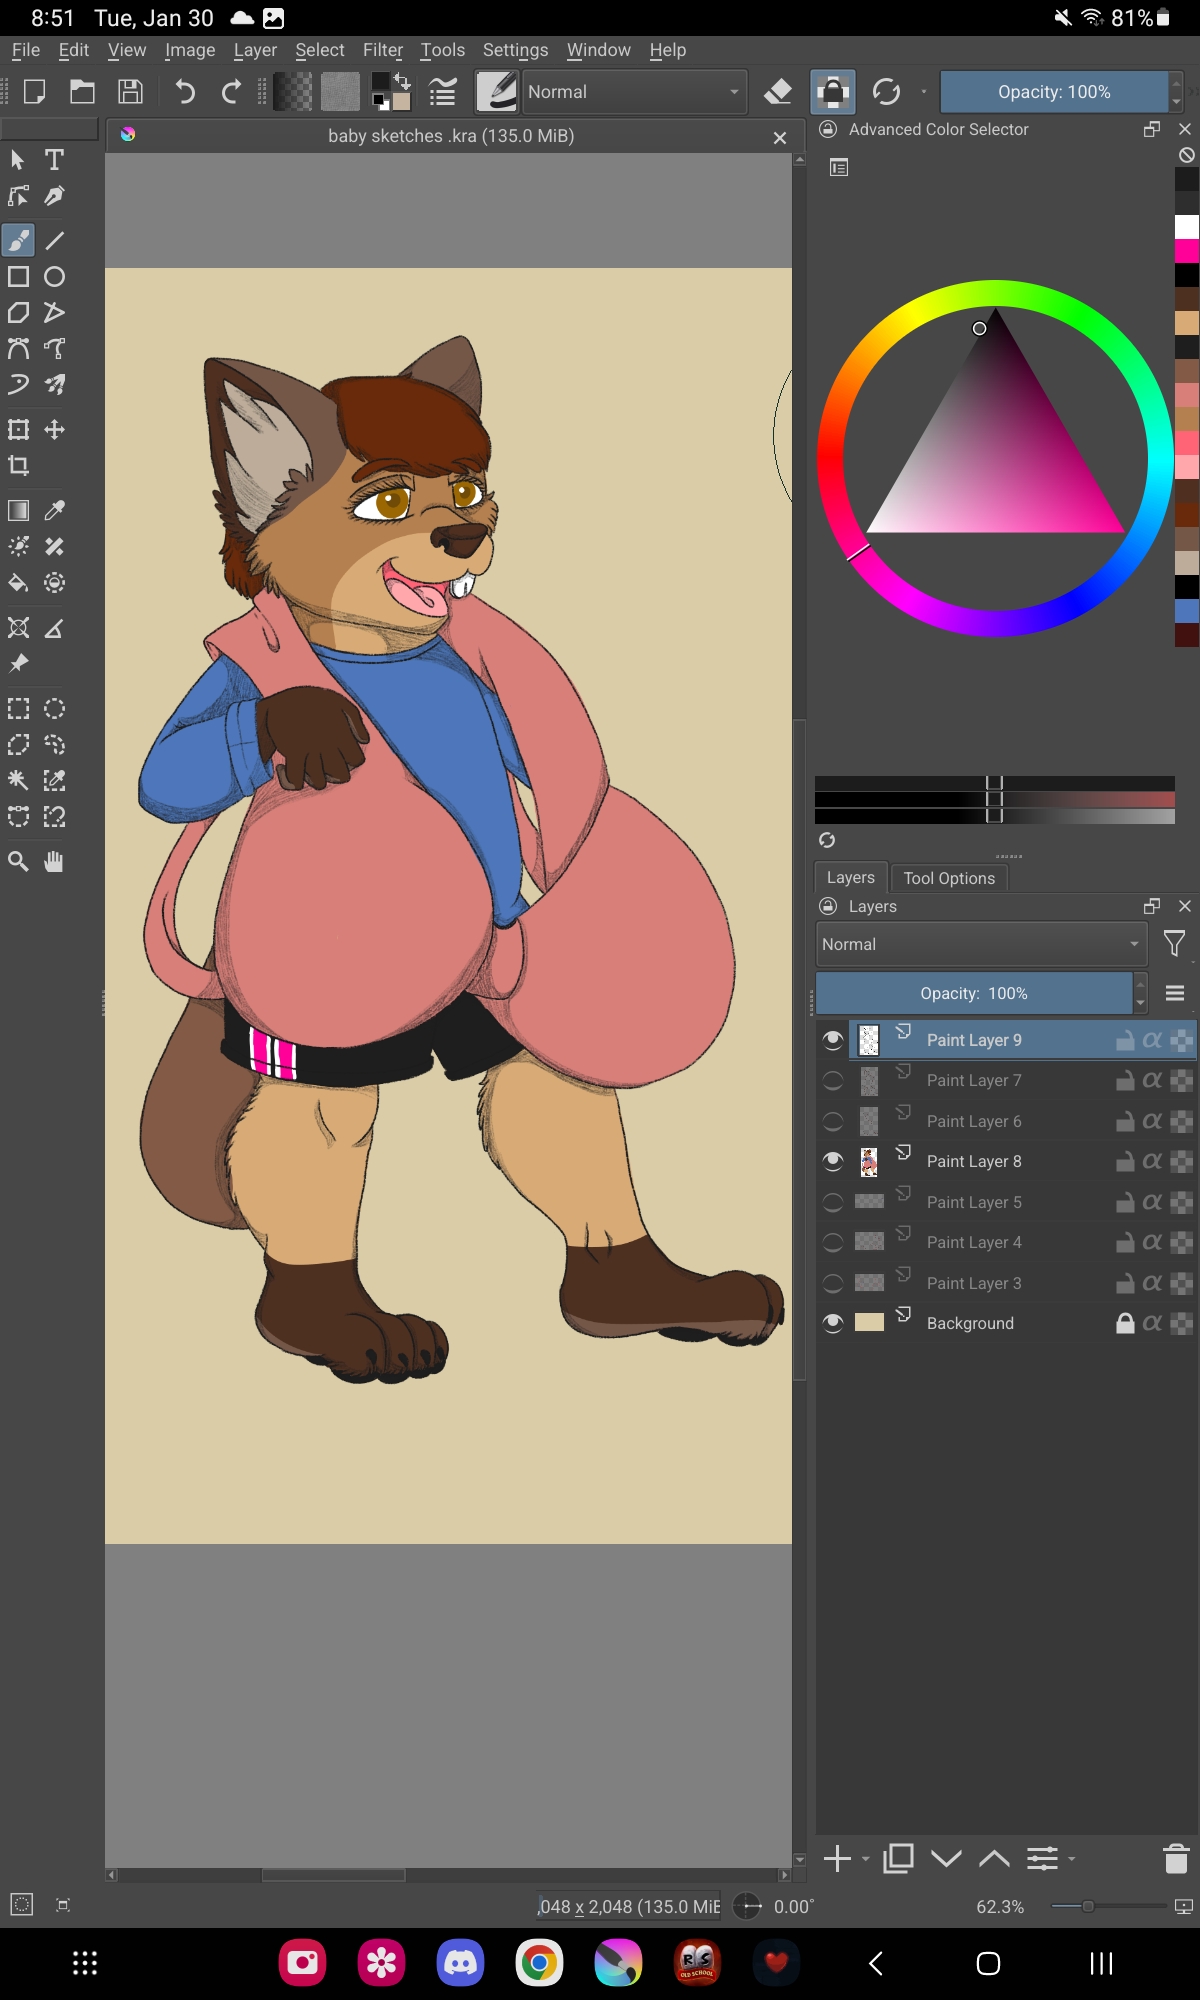Screen dimensions: 1200x2000
Task: Select the Contiguous Selection magic wand tool
Action: tap(19, 781)
